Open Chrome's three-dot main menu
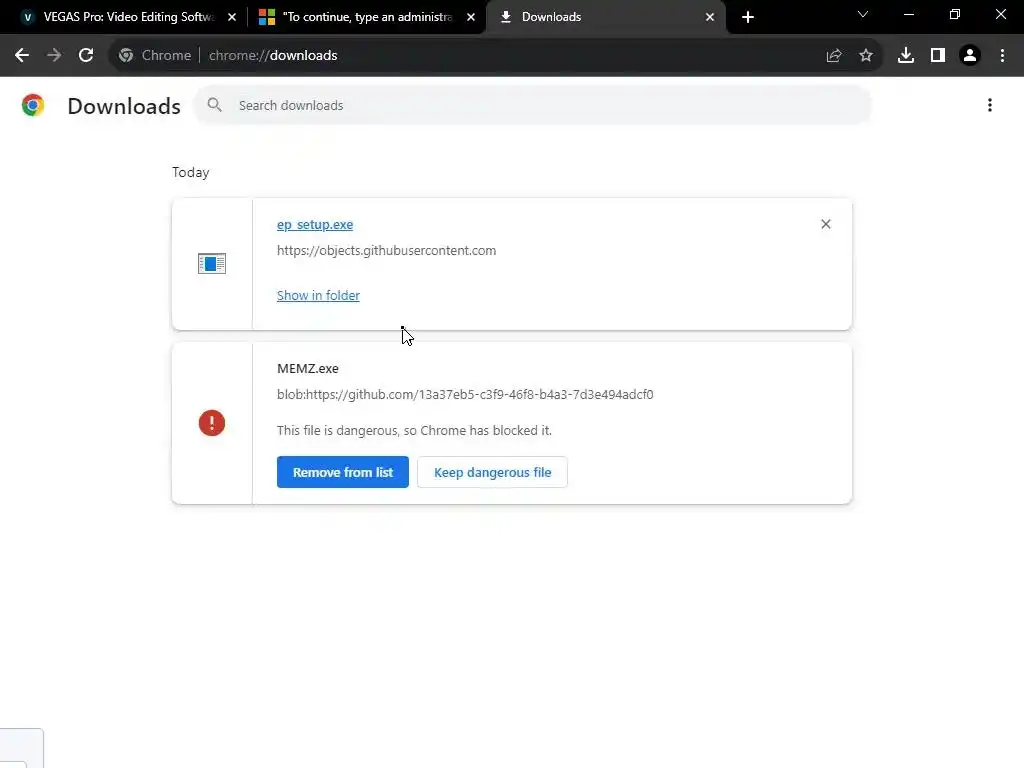Image resolution: width=1024 pixels, height=768 pixels. [1002, 56]
